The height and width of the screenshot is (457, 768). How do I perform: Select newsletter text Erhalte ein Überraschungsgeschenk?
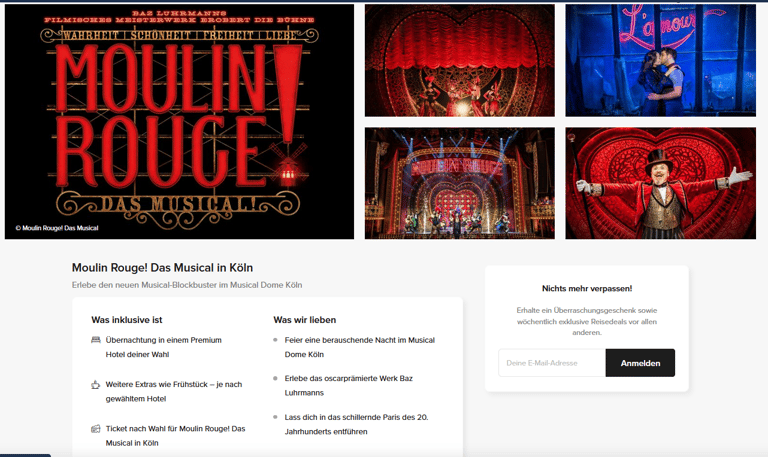click(587, 321)
